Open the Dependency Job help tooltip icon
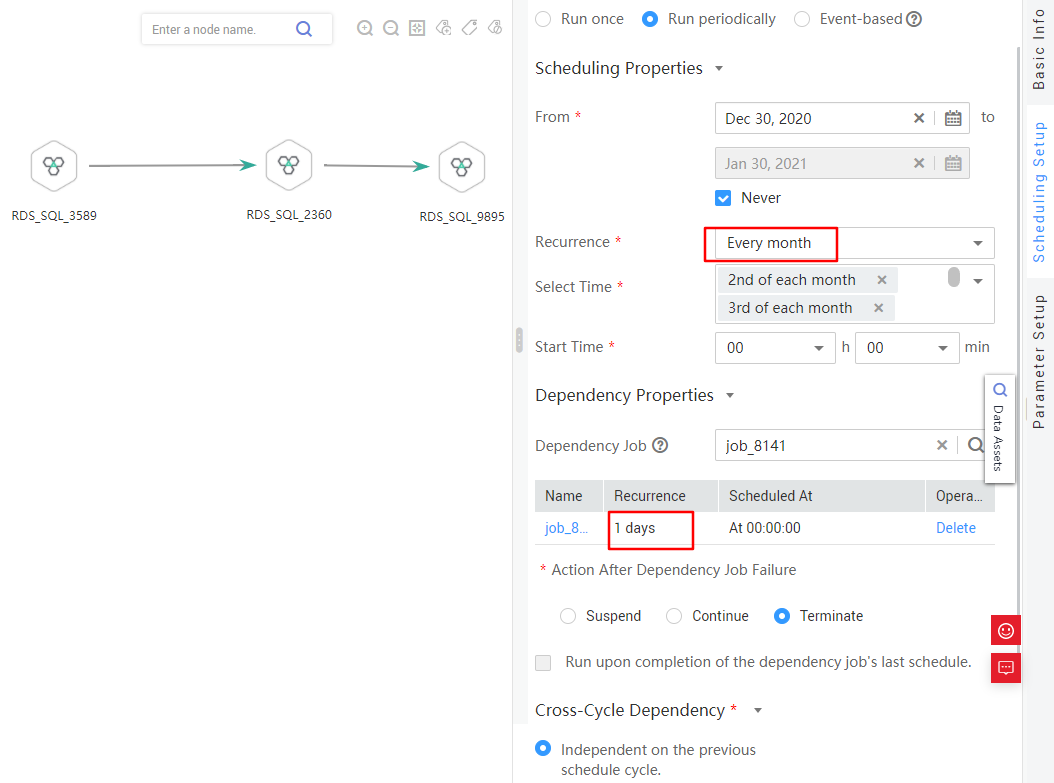 coord(660,445)
